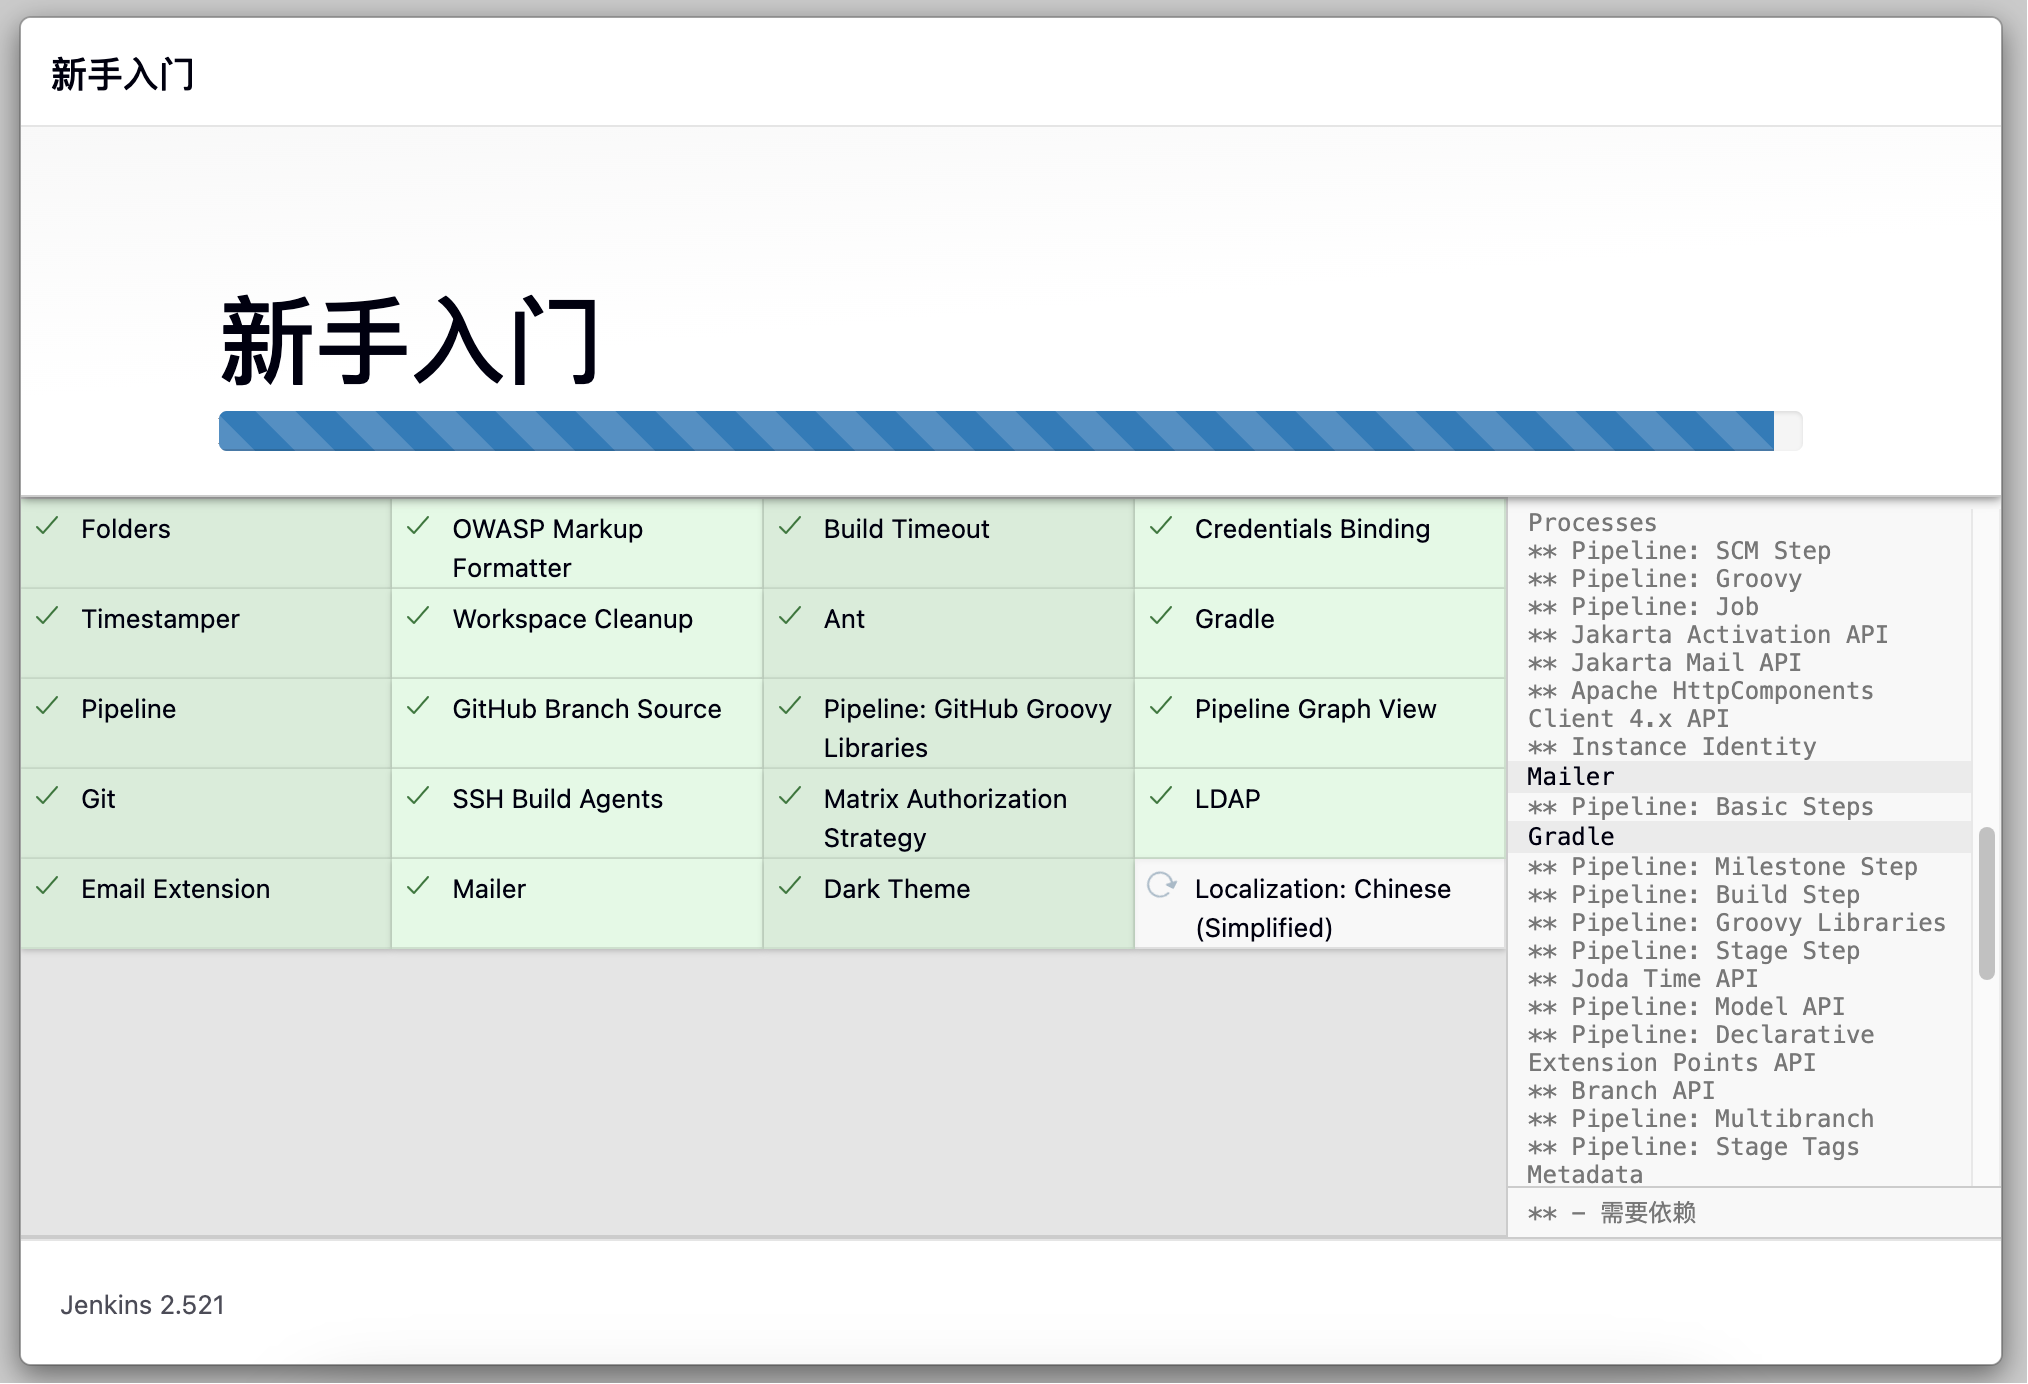Image resolution: width=2028 pixels, height=1384 pixels.
Task: Click the checkmark next to LDAP
Action: [1161, 796]
